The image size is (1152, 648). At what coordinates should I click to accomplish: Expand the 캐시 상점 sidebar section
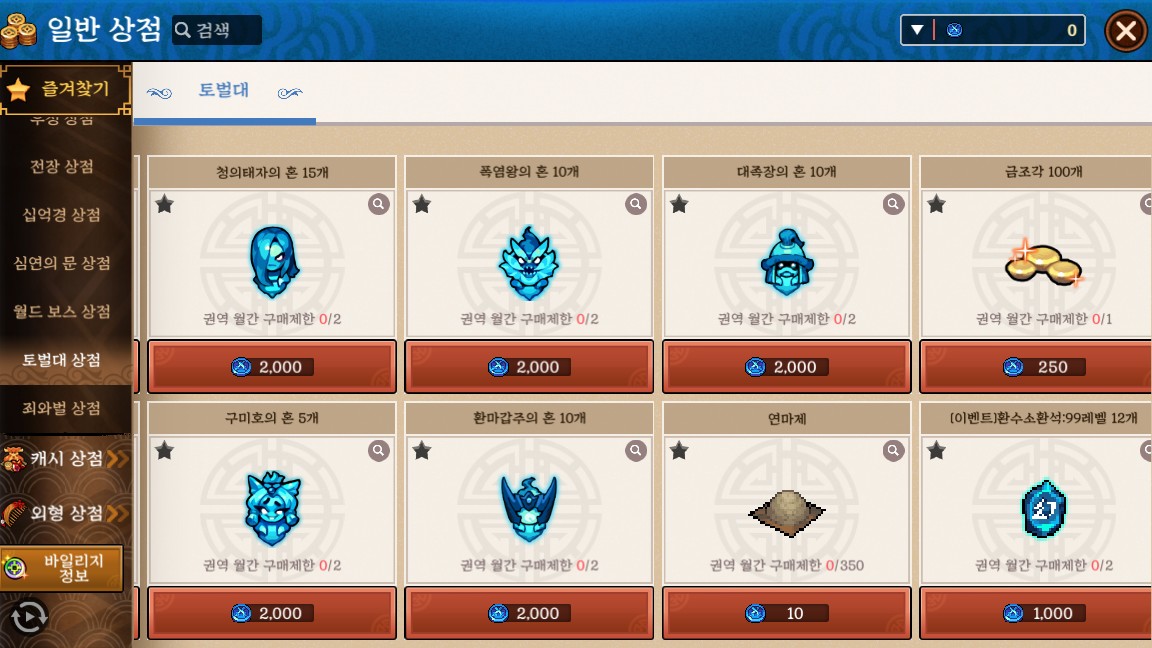65,458
